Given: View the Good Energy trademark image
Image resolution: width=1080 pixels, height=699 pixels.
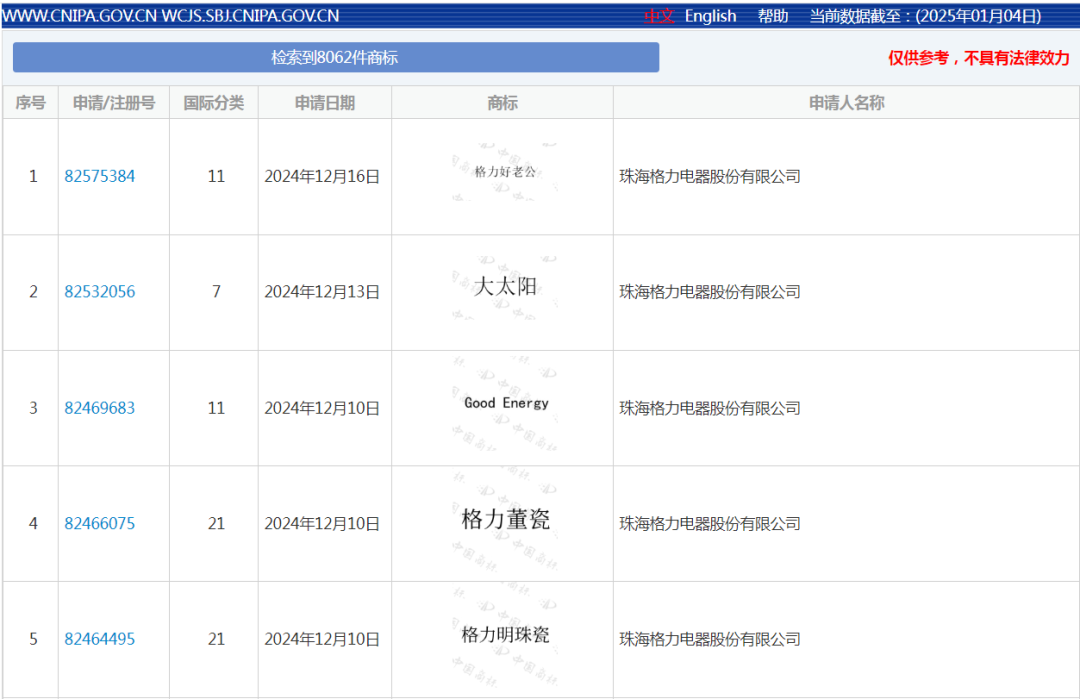Looking at the screenshot, I should [x=505, y=404].
